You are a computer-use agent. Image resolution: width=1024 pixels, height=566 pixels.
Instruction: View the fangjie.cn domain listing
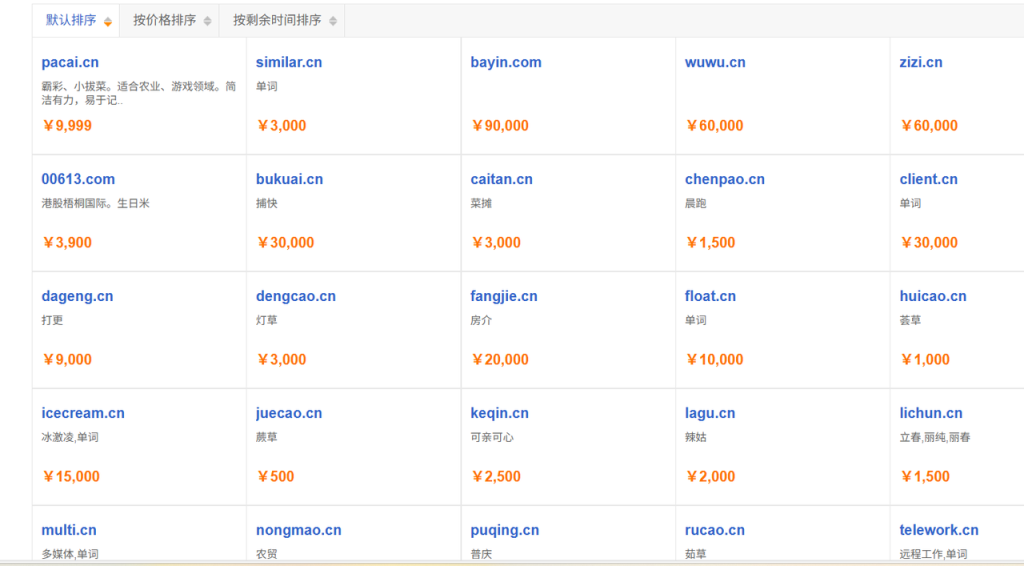(x=504, y=296)
